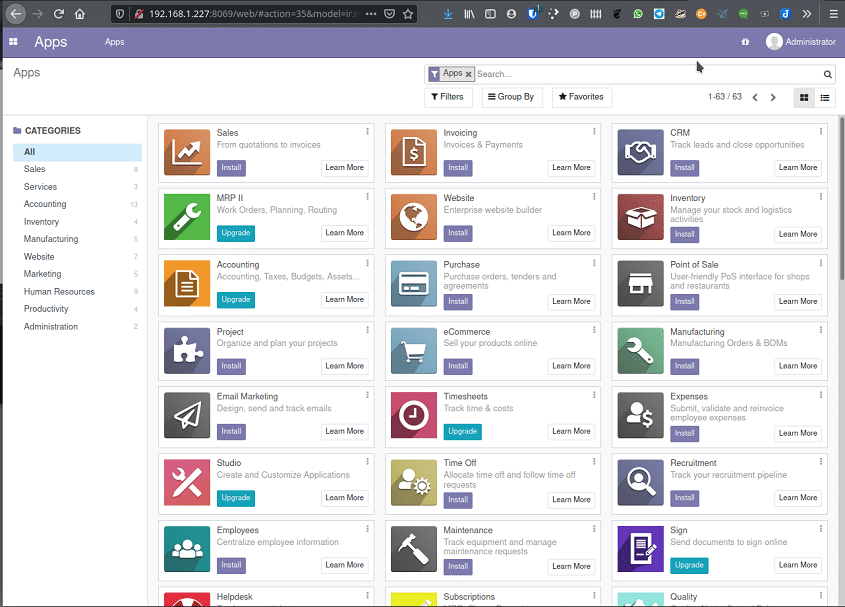Open the CRM card options menu
The height and width of the screenshot is (607, 845).
821,132
